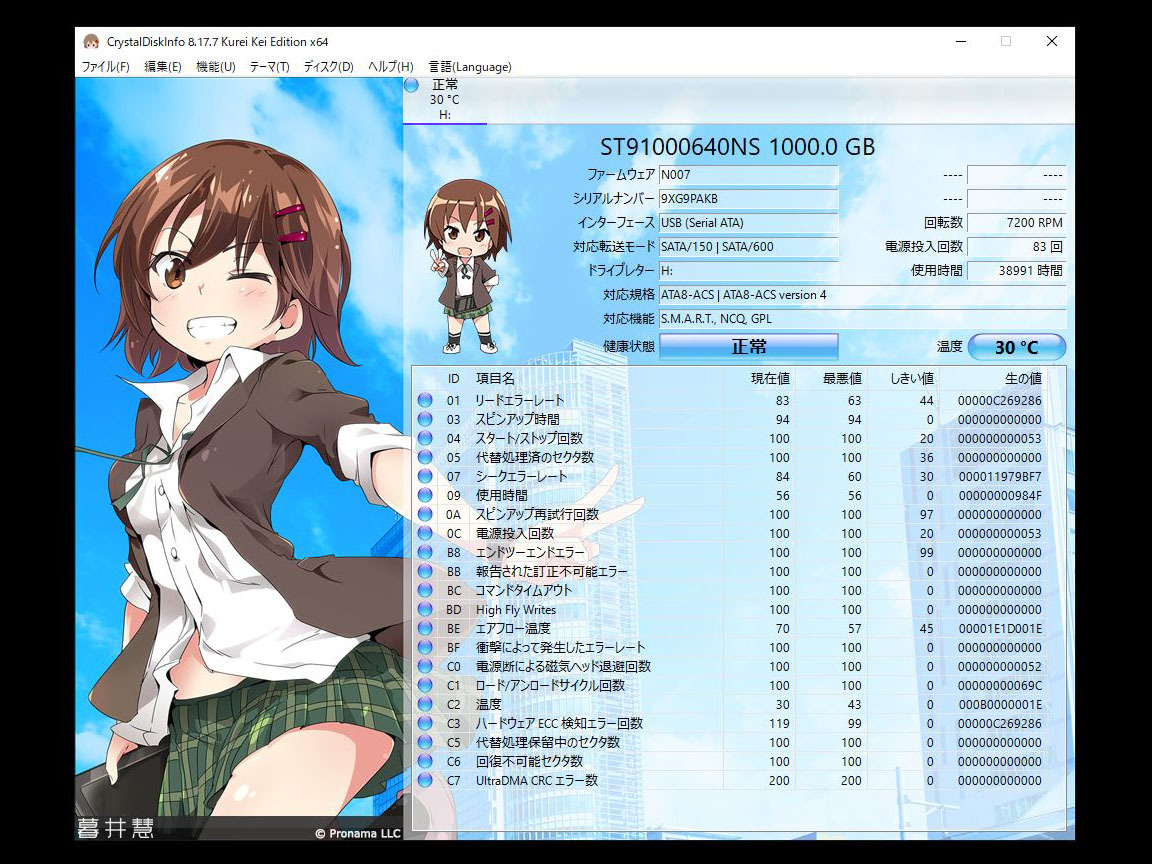The height and width of the screenshot is (864, 1152).
Task: Click status circle for ID BC row
Action: [425, 590]
